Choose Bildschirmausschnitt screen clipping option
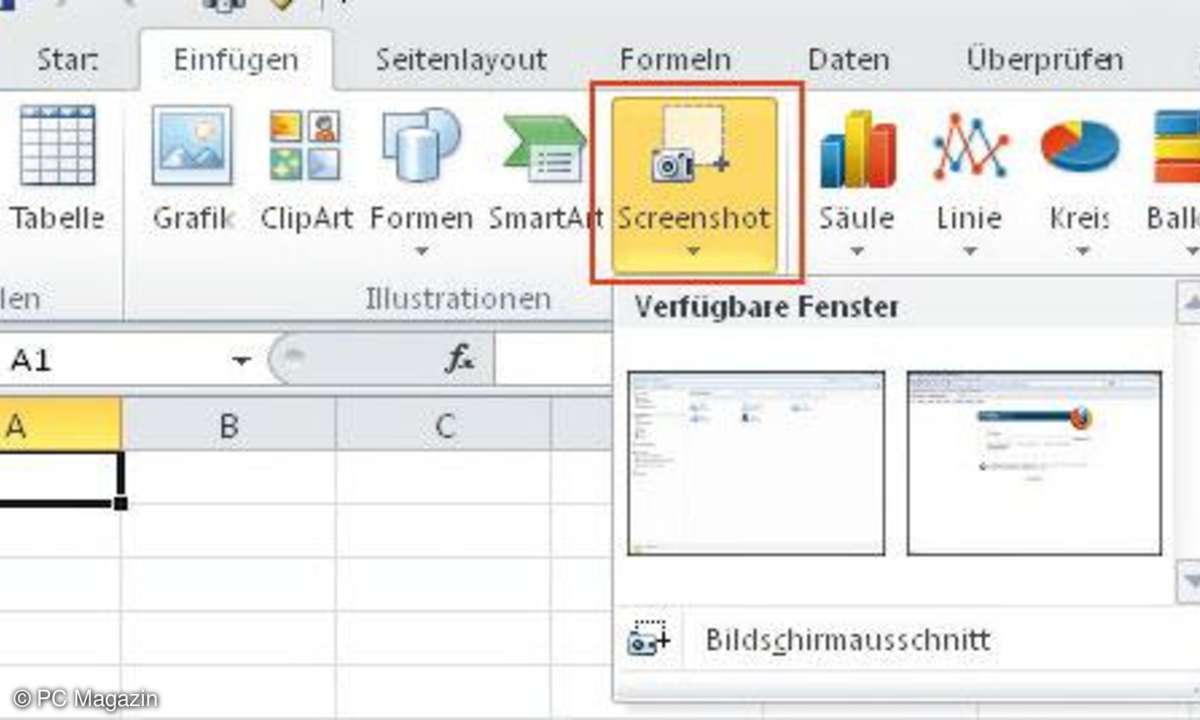This screenshot has height=720, width=1200. click(x=847, y=639)
